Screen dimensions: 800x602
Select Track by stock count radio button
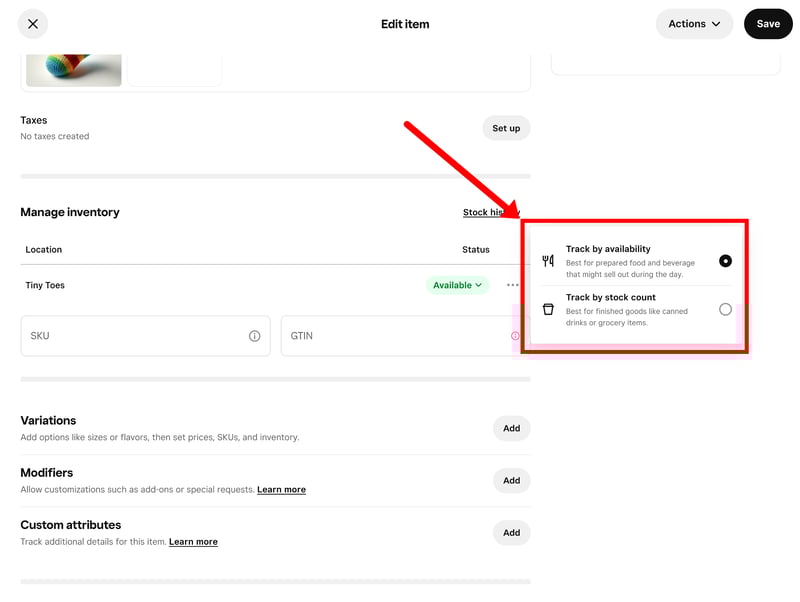(725, 310)
